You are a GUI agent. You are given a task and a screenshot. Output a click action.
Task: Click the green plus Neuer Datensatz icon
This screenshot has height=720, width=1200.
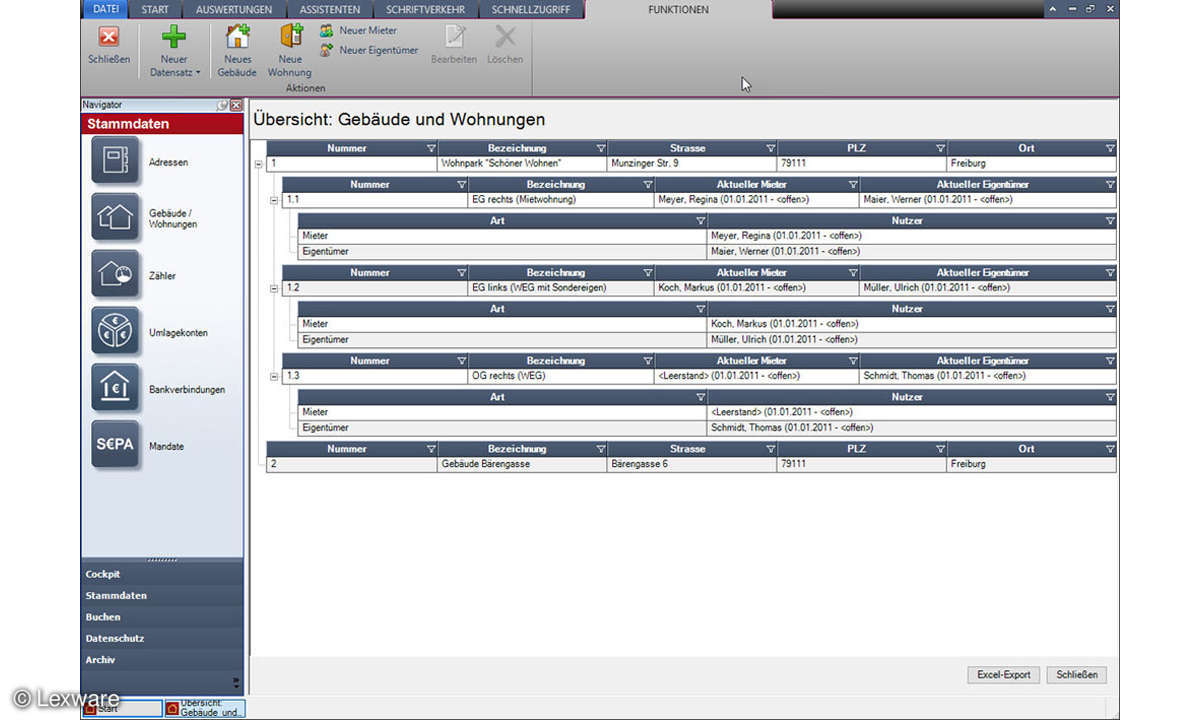[174, 38]
